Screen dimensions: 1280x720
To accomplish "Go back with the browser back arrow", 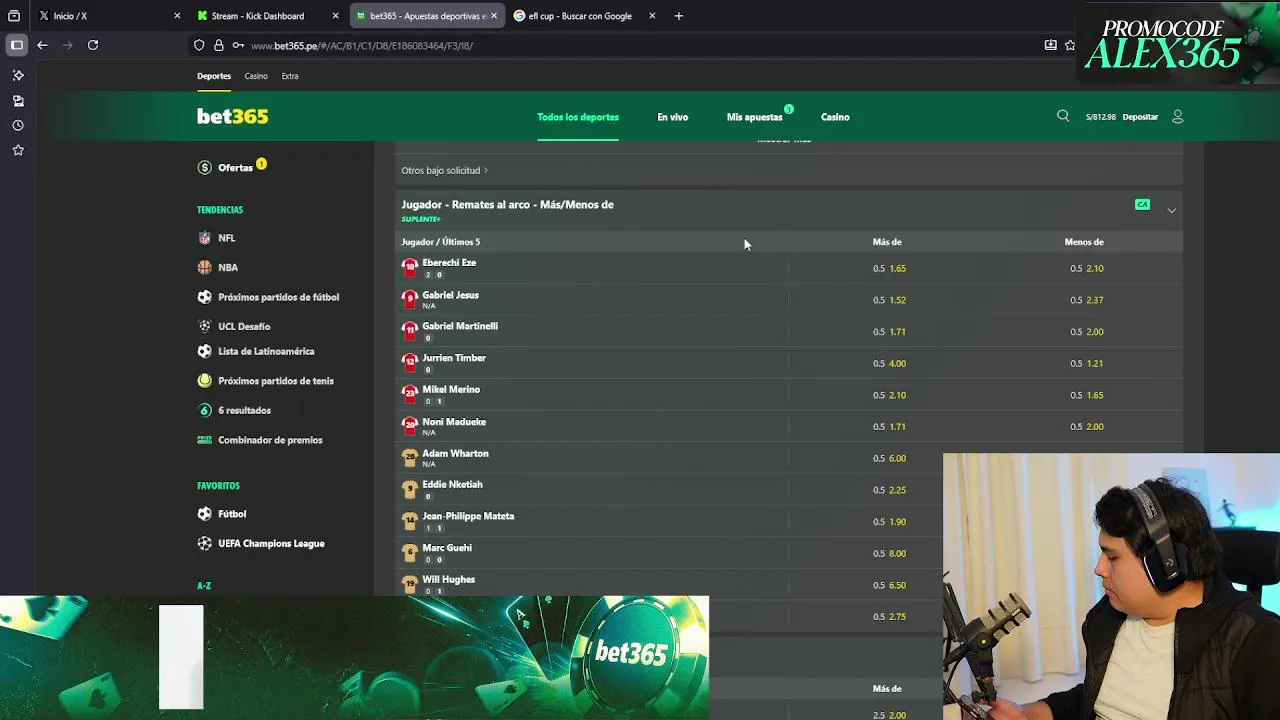I will (x=42, y=45).
